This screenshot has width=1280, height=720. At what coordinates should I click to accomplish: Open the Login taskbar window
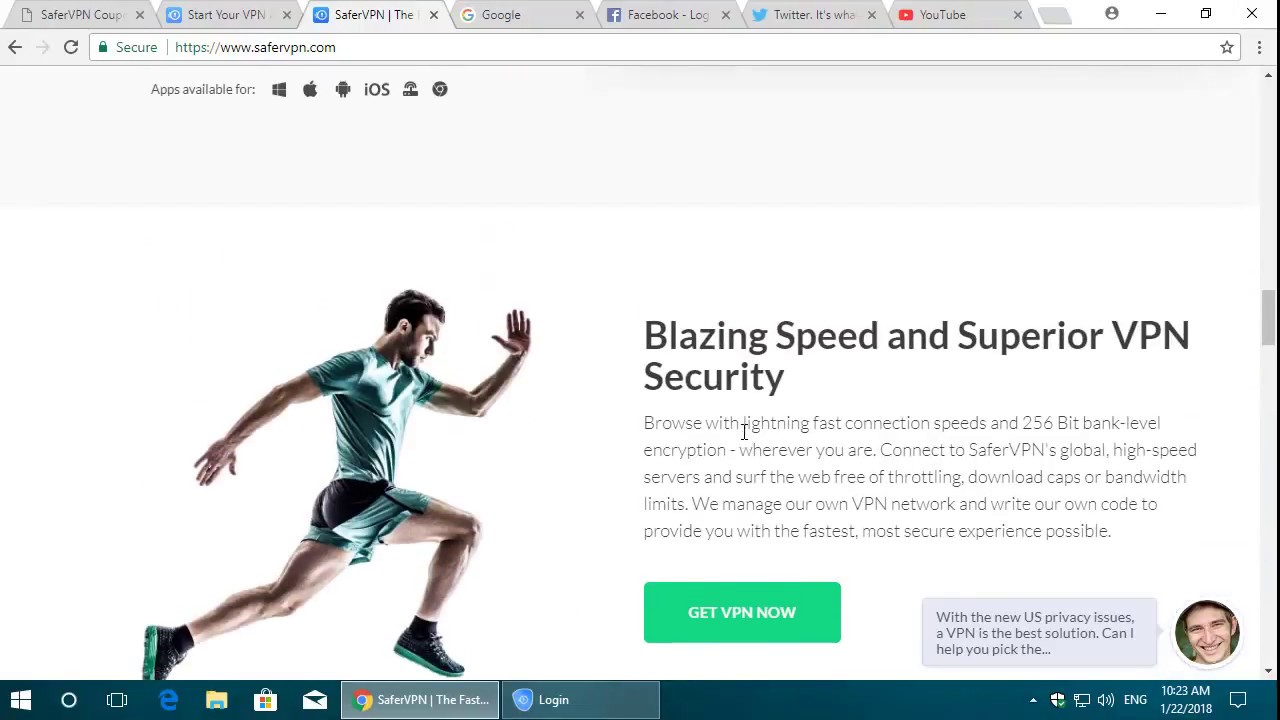(581, 700)
